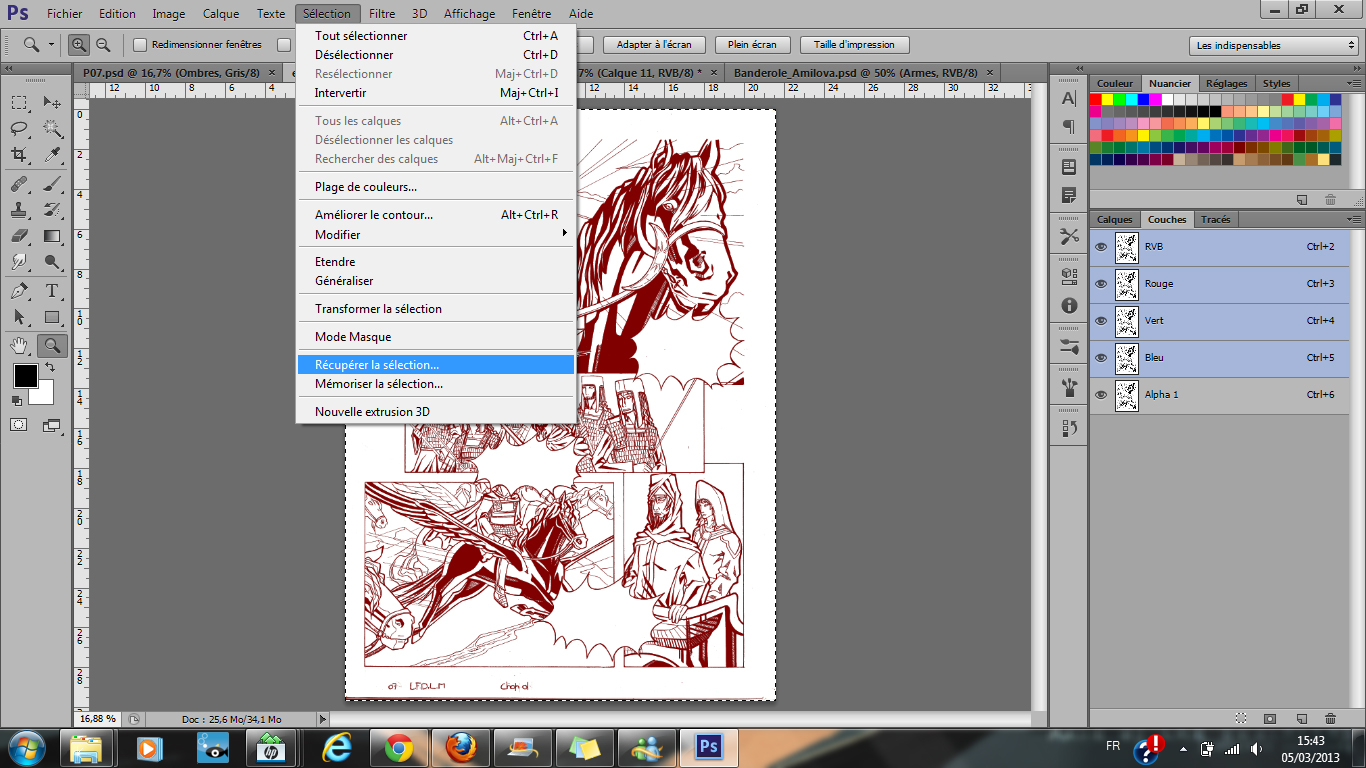Viewport: 1366px width, 768px height.
Task: Choose Zoom In mode in options bar
Action: 79,44
